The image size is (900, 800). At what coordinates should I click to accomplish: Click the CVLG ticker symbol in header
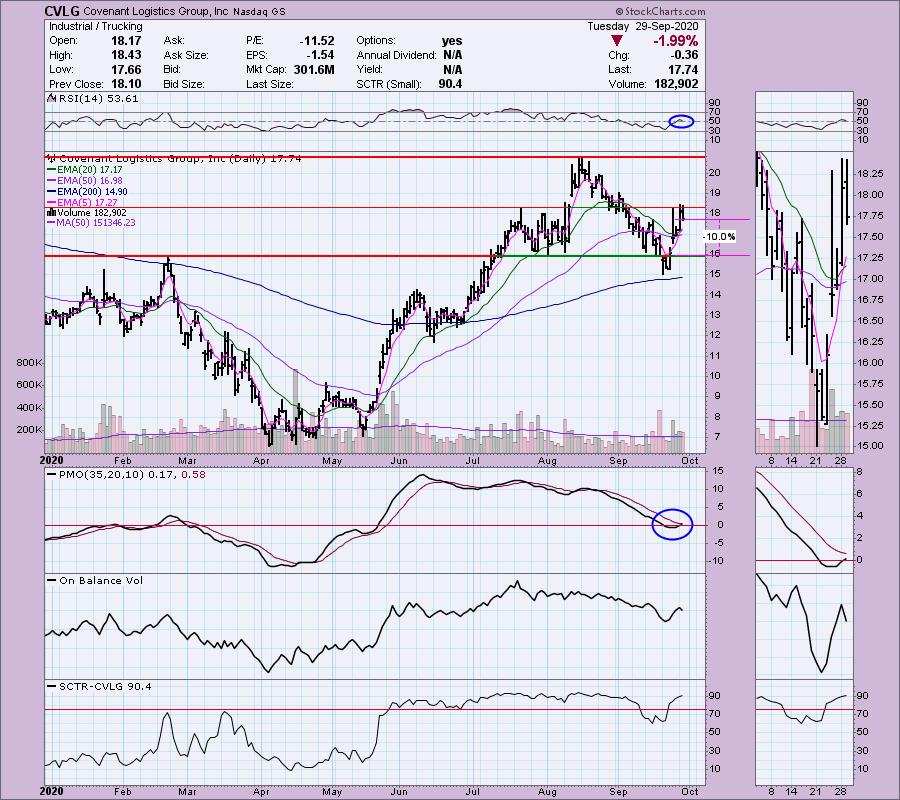62,11
